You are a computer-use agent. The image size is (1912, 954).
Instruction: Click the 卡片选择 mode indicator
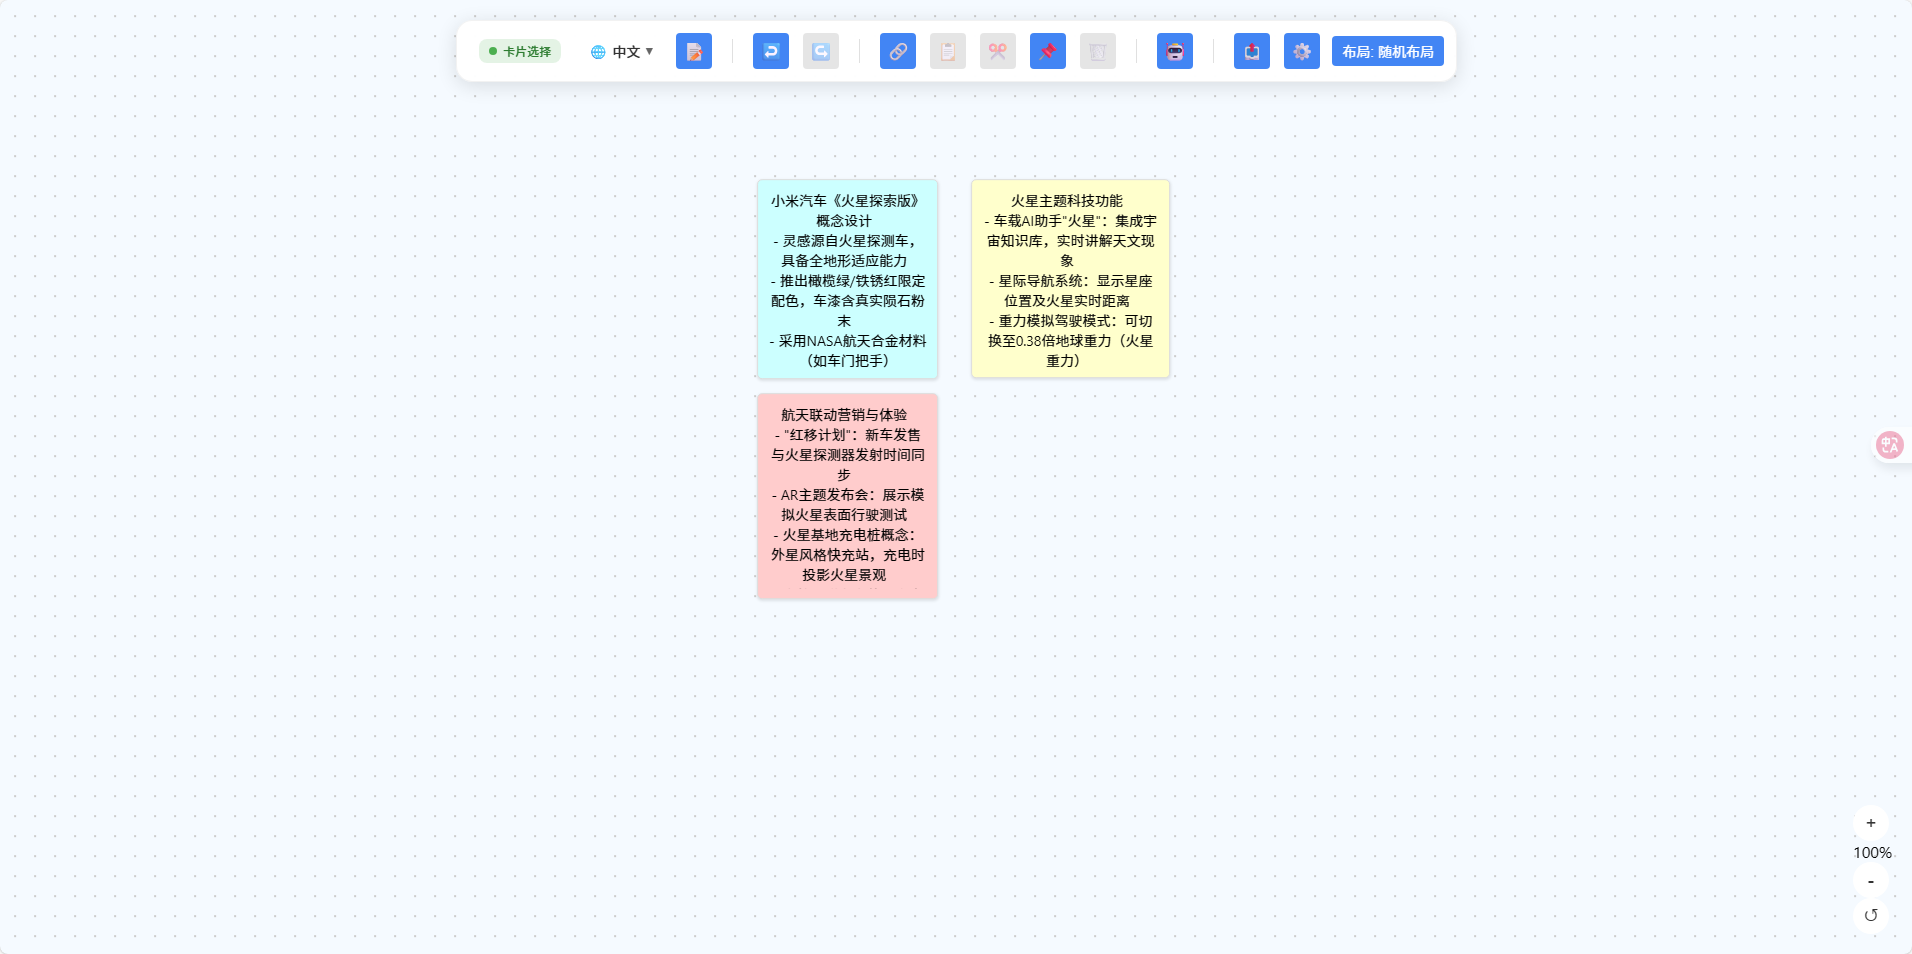pyautogui.click(x=520, y=51)
